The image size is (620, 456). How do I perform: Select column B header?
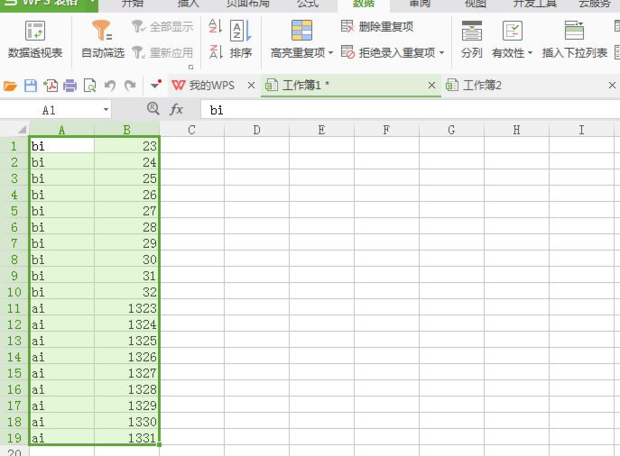[127, 130]
